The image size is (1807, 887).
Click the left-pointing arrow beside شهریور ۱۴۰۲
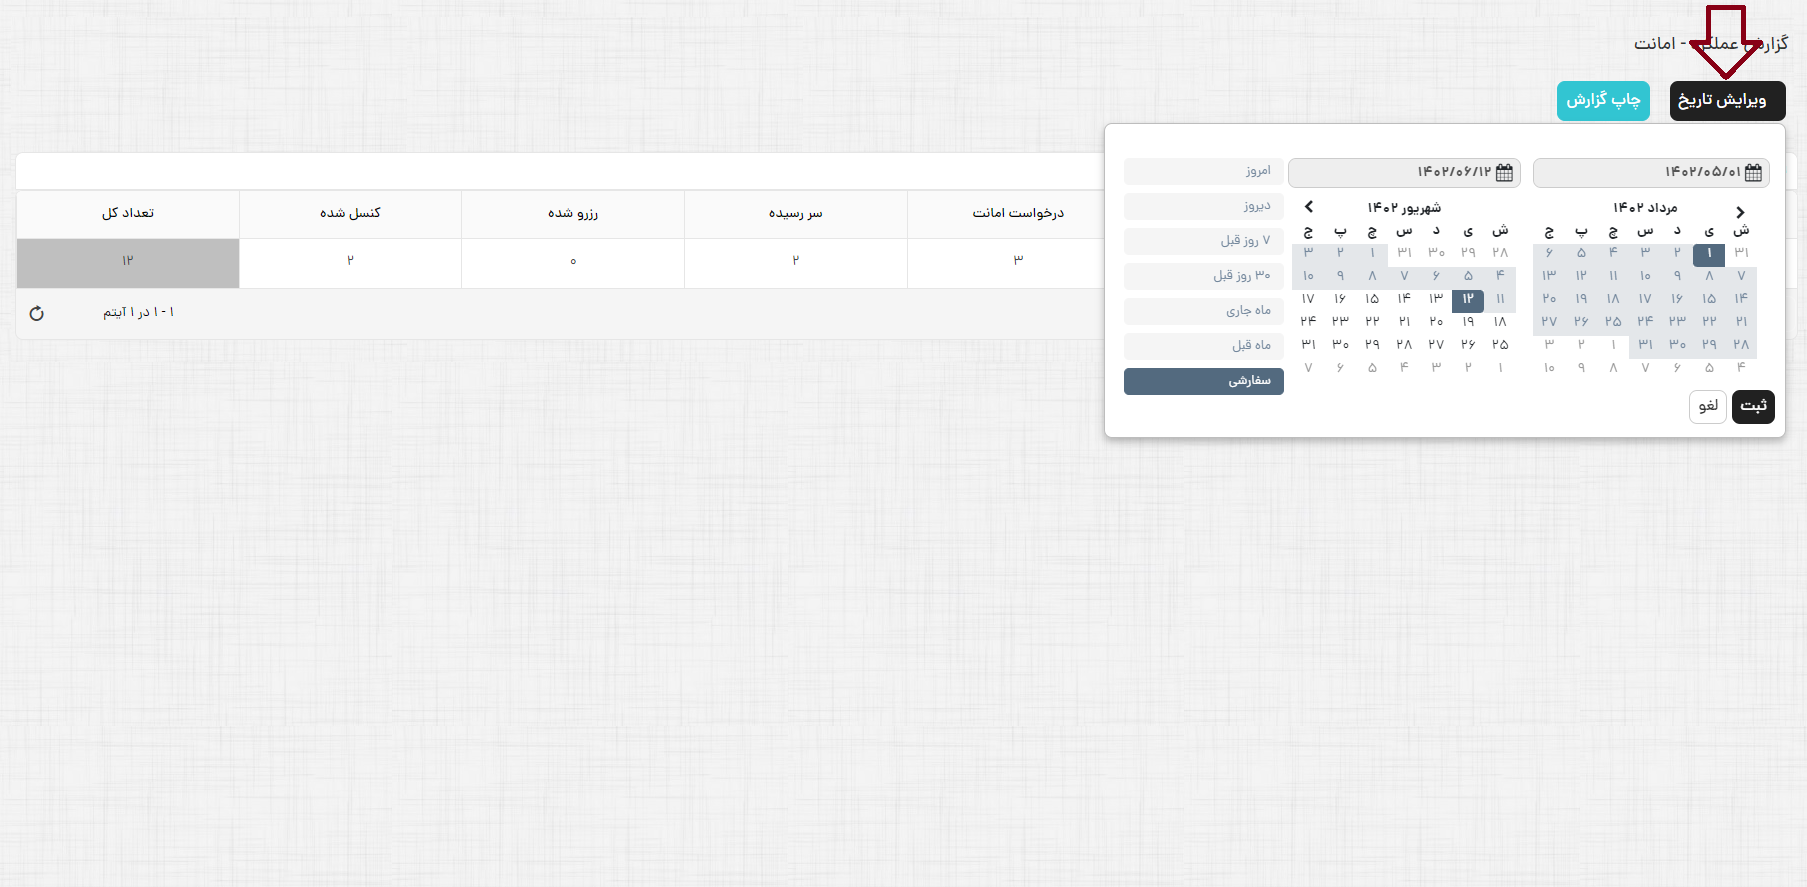[x=1309, y=207]
